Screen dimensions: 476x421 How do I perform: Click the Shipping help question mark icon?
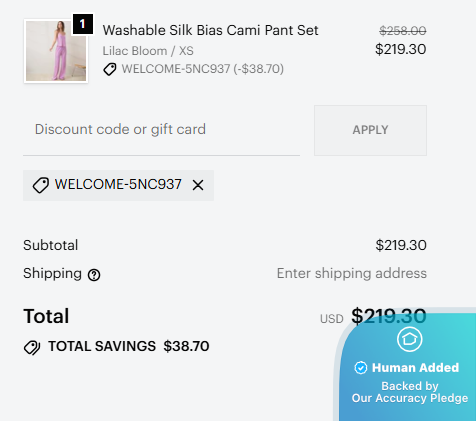(94, 275)
